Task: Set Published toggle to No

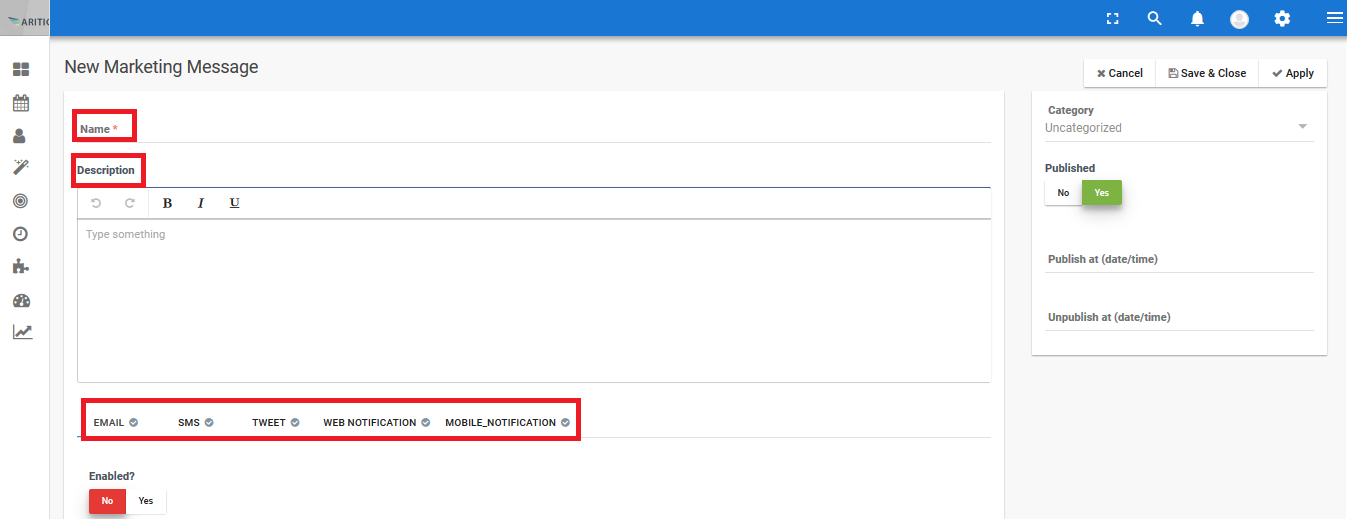Action: point(1063,193)
